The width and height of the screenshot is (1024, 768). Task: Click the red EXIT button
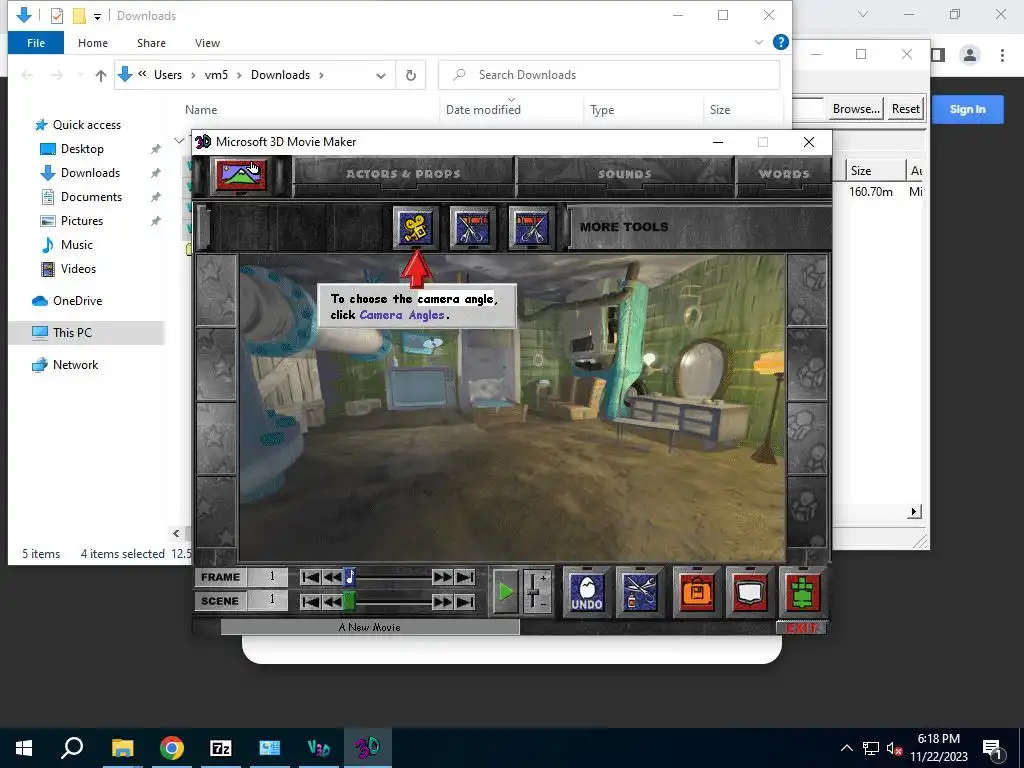[x=801, y=628]
